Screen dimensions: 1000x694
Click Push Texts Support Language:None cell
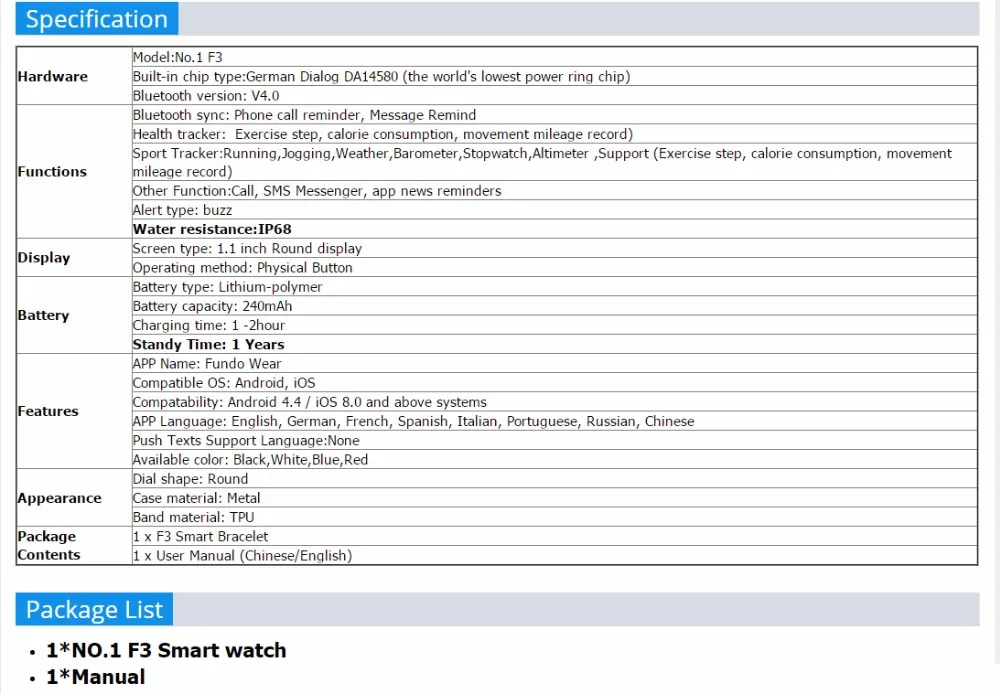[555, 440]
